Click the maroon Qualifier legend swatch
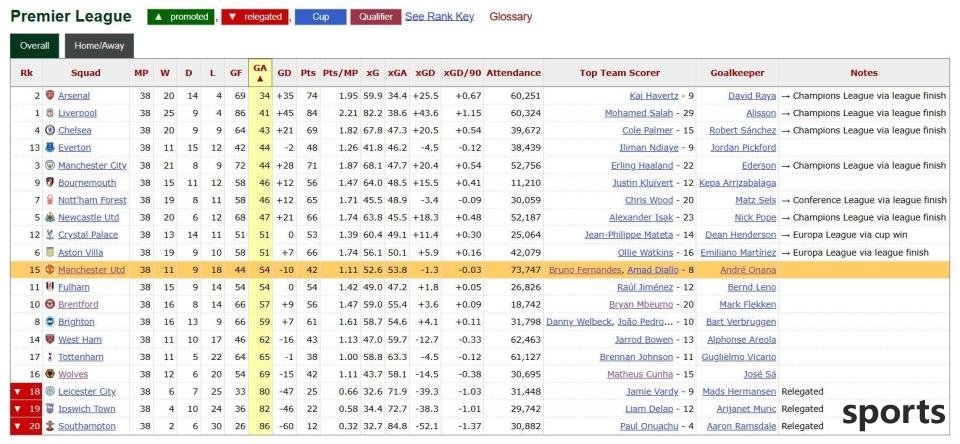 tap(376, 17)
